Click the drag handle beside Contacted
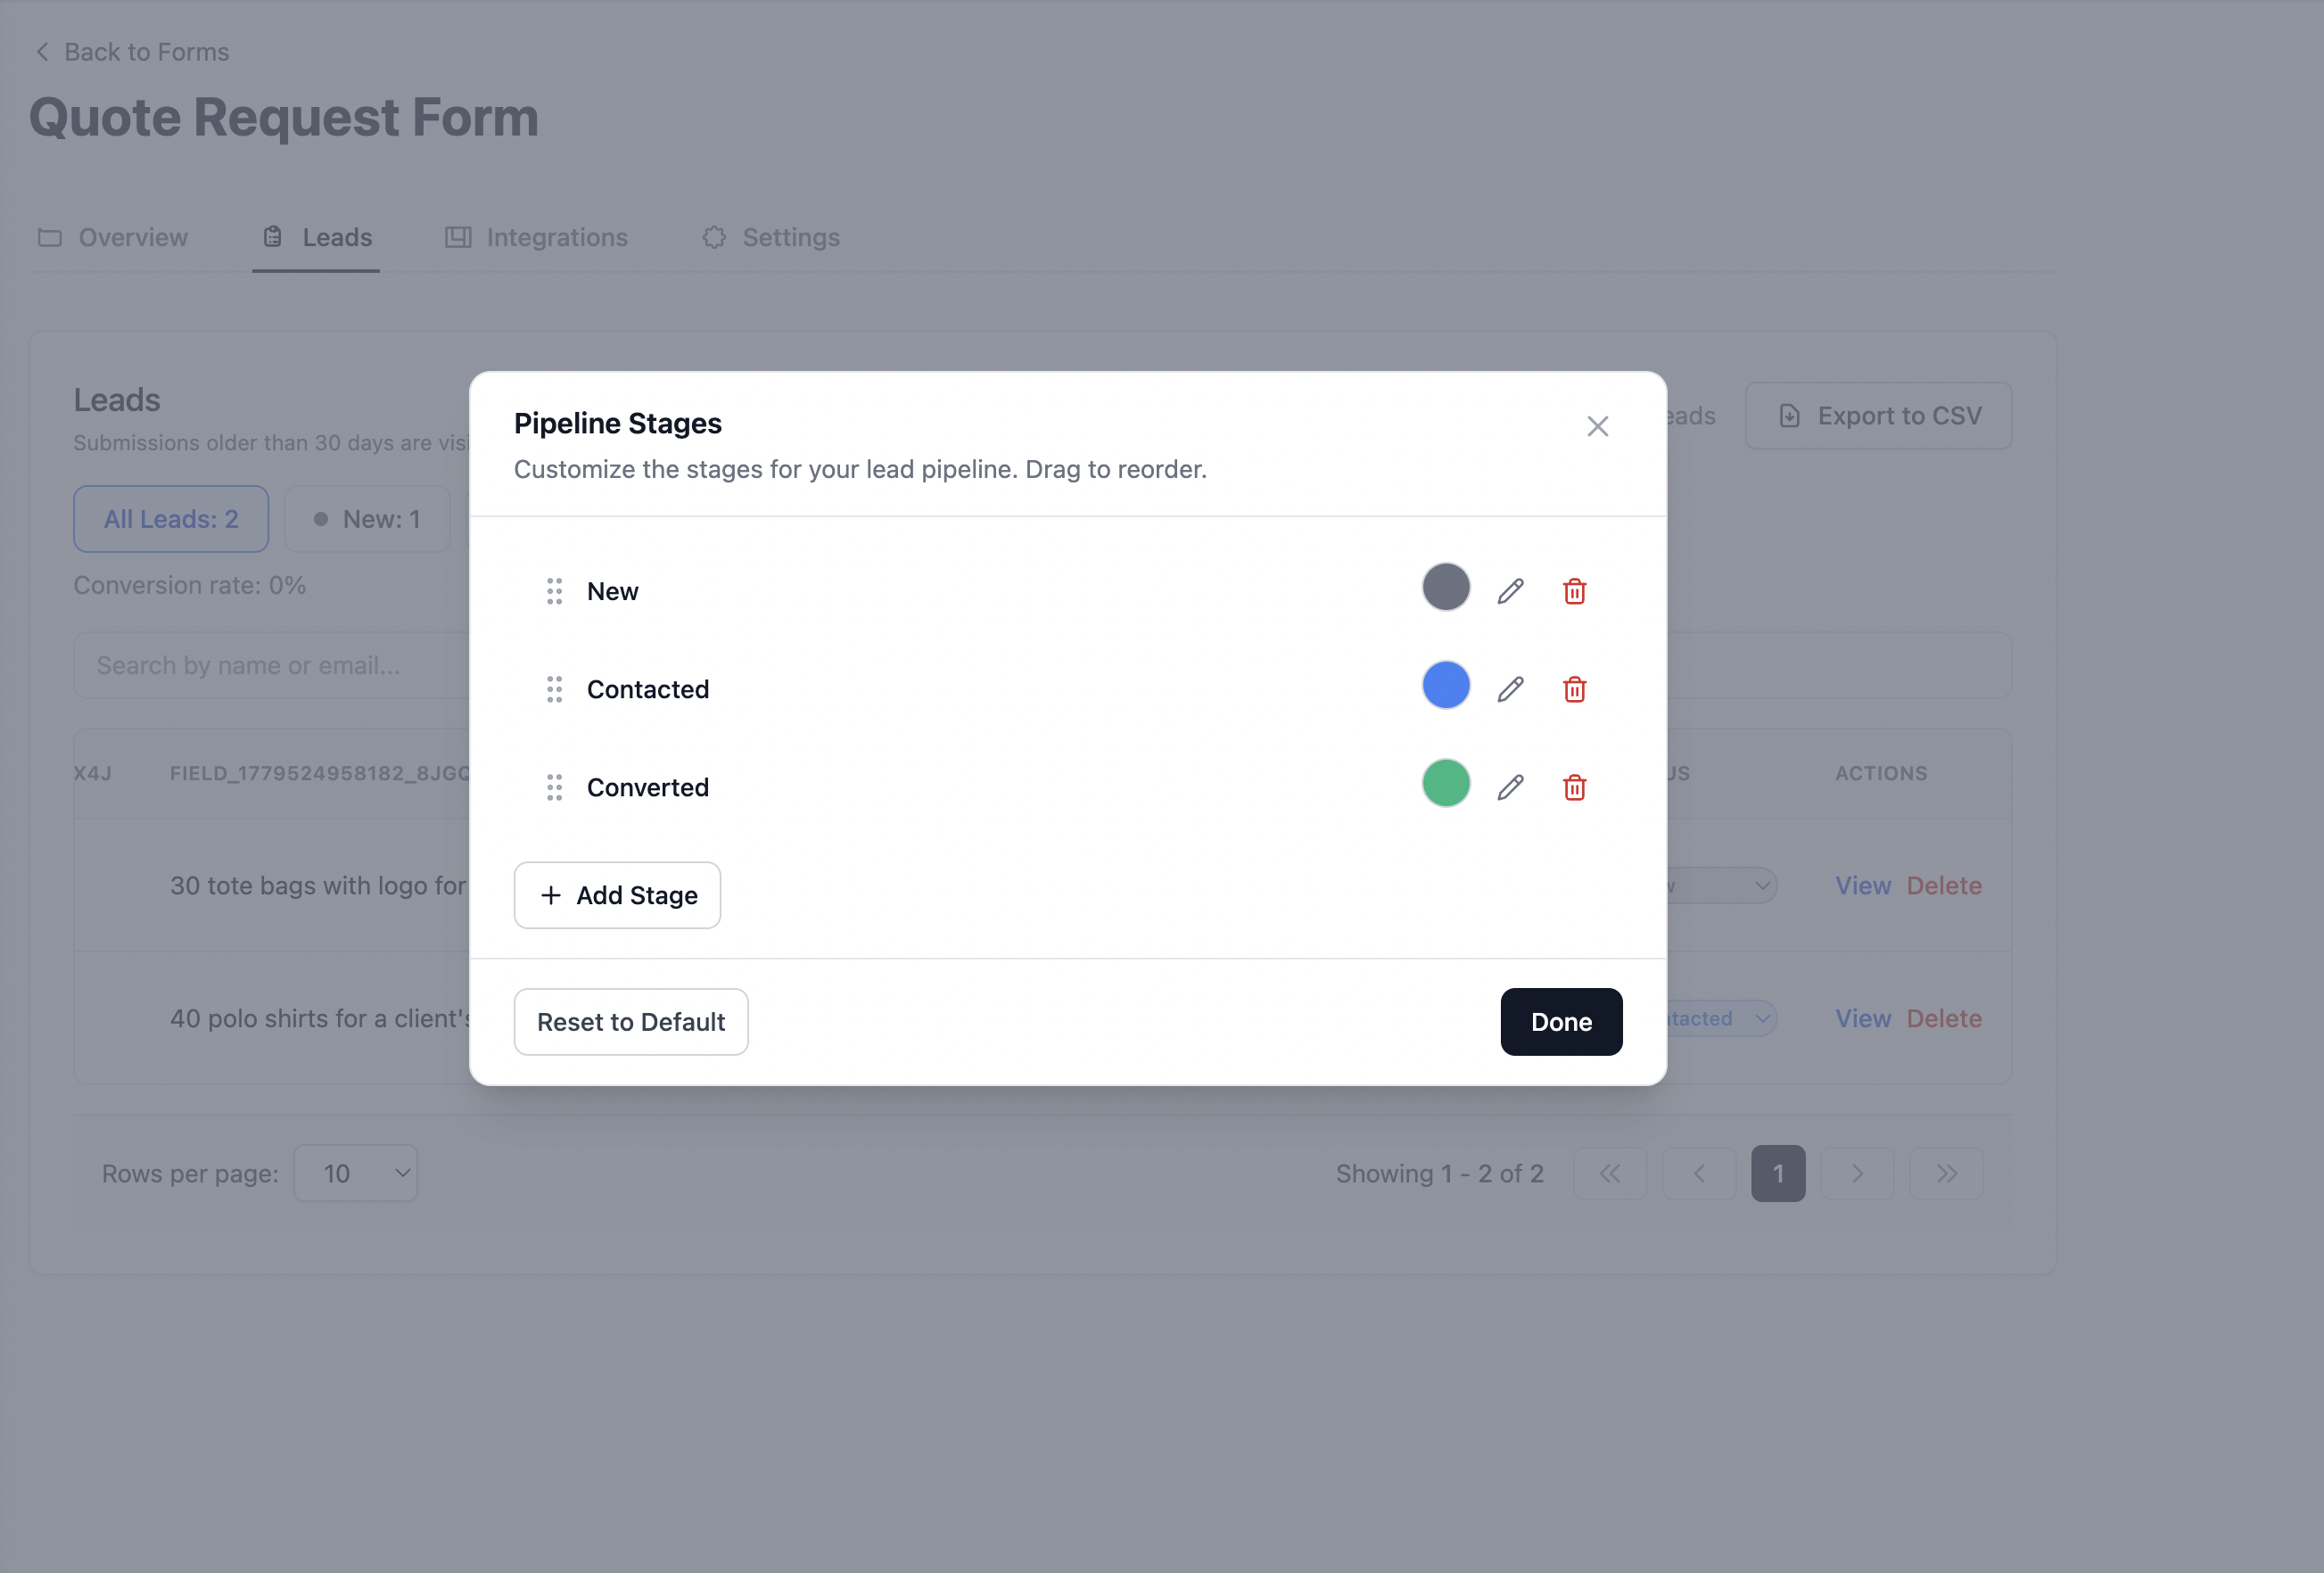The image size is (2324, 1573). pyautogui.click(x=554, y=689)
